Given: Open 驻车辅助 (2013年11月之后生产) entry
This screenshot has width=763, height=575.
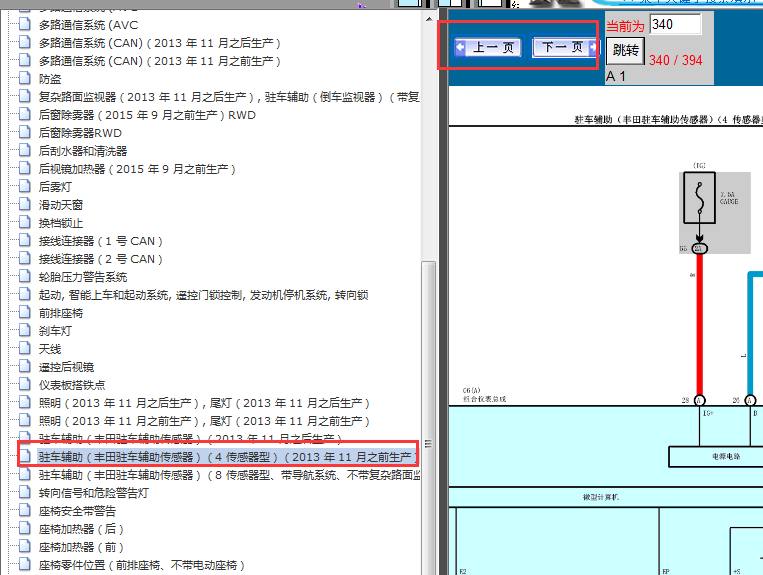Looking at the screenshot, I should [x=190, y=437].
